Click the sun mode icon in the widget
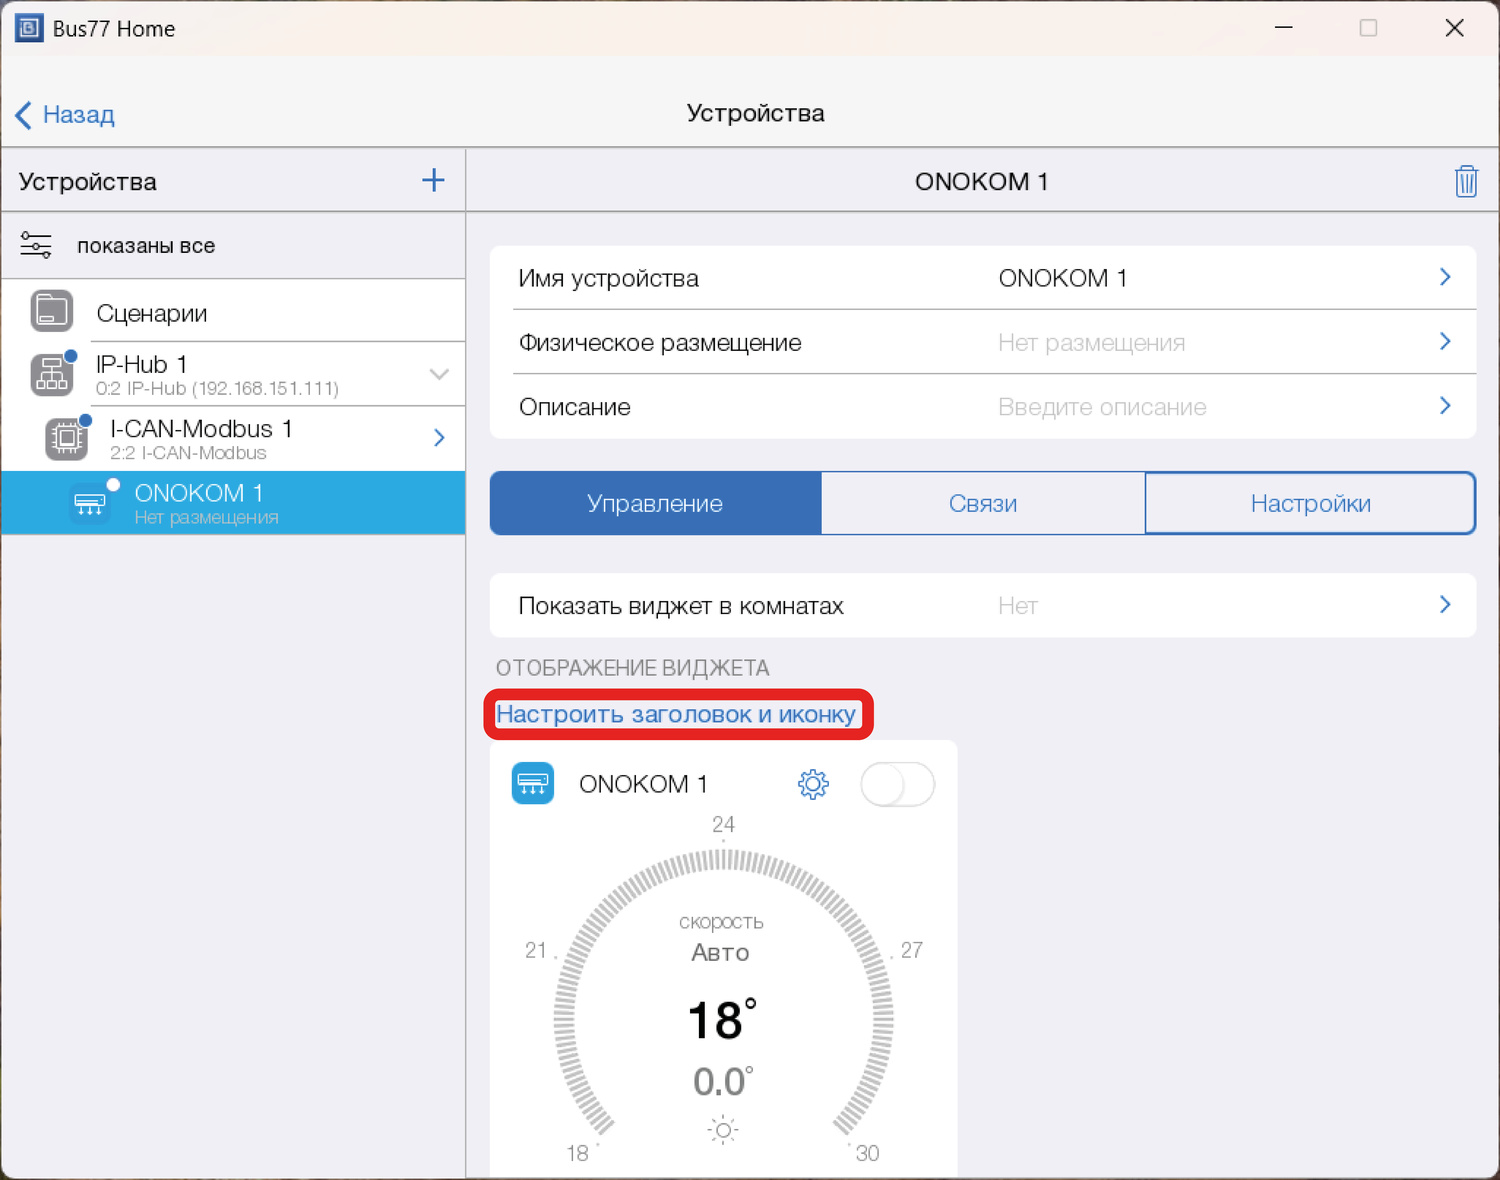The height and width of the screenshot is (1180, 1500). [x=722, y=1130]
